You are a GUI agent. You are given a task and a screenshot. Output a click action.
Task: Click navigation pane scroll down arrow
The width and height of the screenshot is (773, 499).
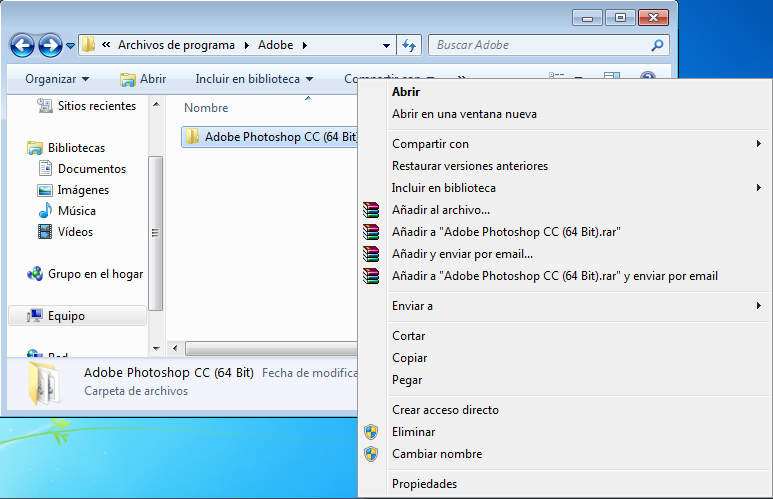(x=156, y=349)
